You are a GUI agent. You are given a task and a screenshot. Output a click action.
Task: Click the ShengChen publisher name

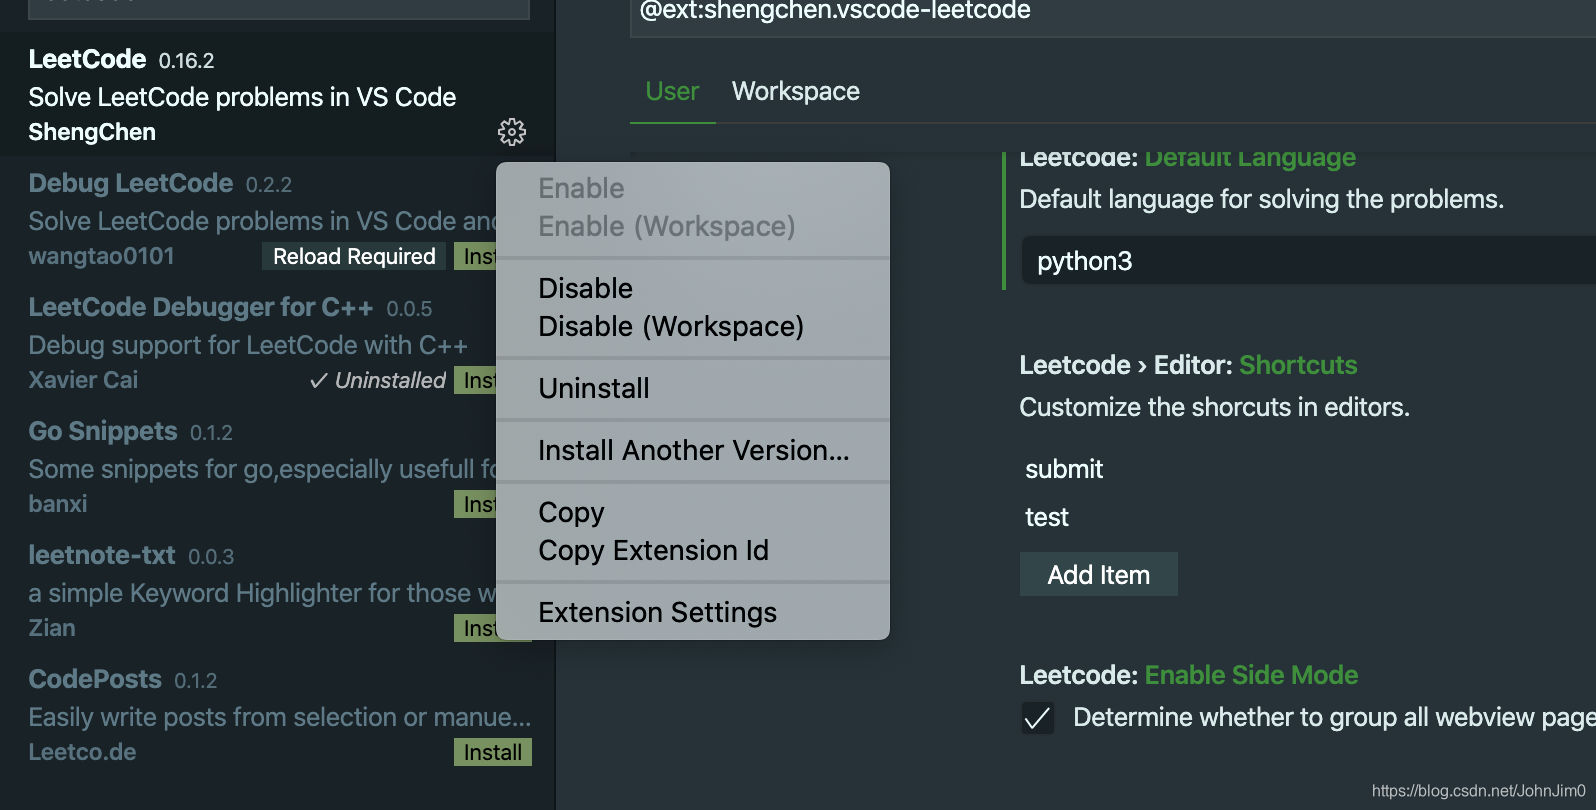pos(92,132)
